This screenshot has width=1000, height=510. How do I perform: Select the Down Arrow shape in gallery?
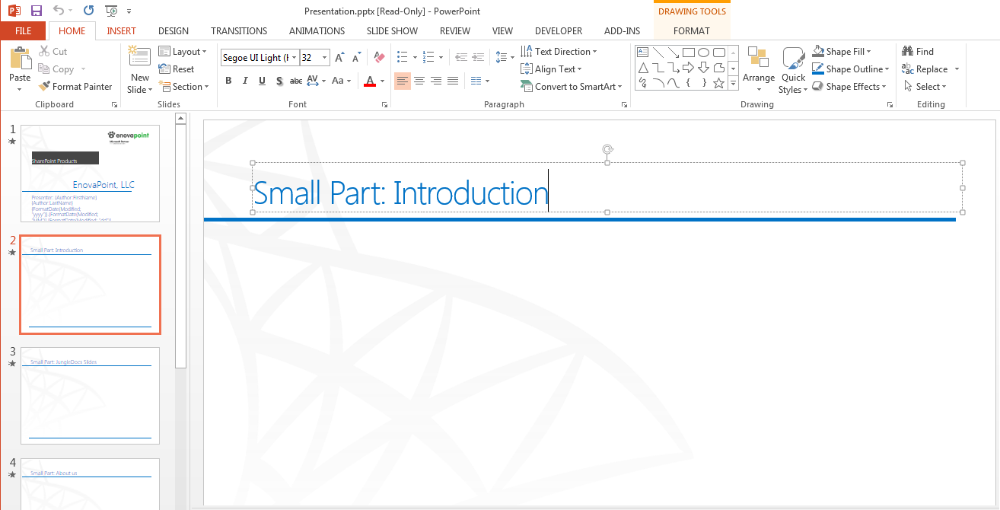(703, 68)
